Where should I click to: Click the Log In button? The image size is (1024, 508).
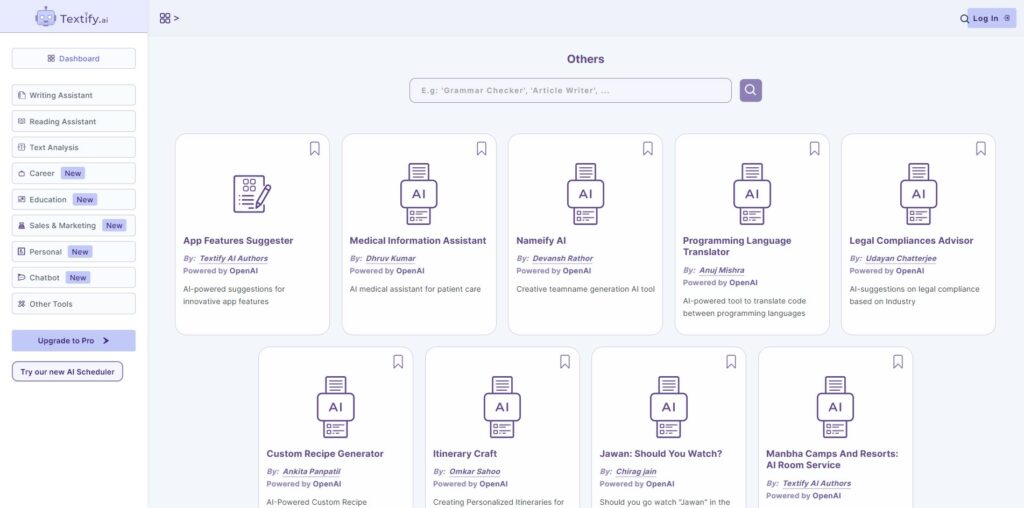pos(991,18)
